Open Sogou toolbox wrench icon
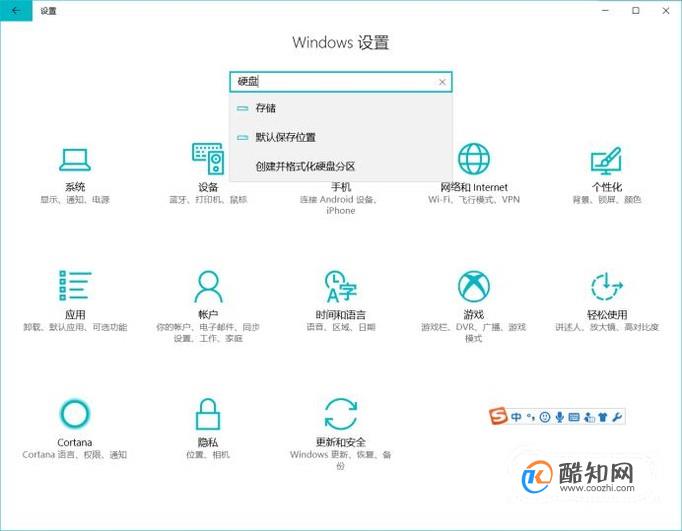The image size is (682, 531). coord(617,417)
